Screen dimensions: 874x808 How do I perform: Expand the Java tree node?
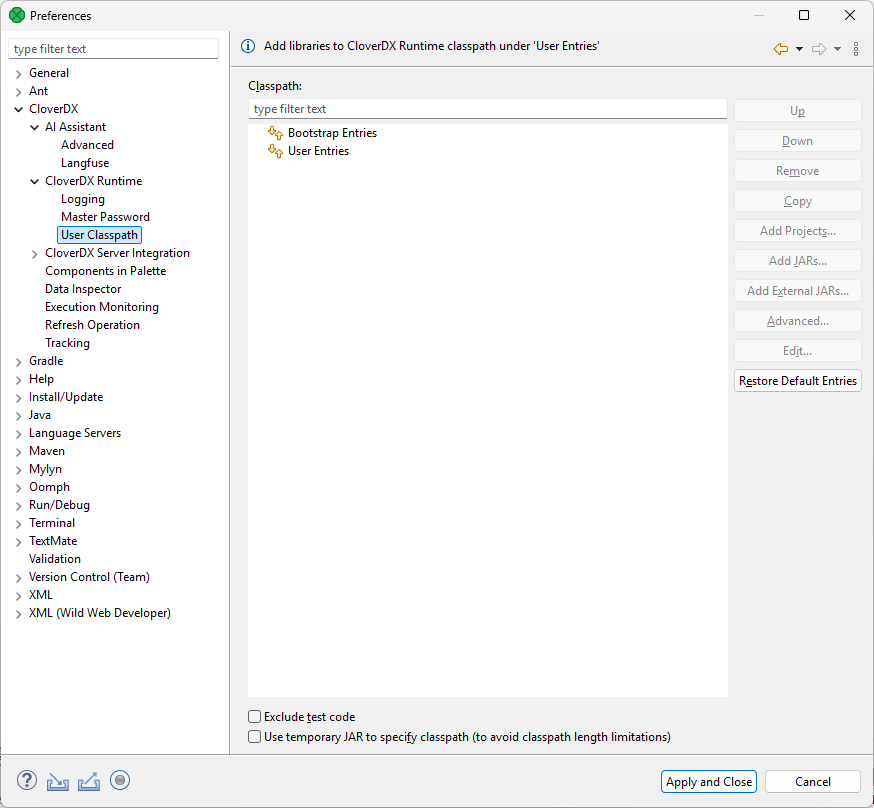pos(18,416)
